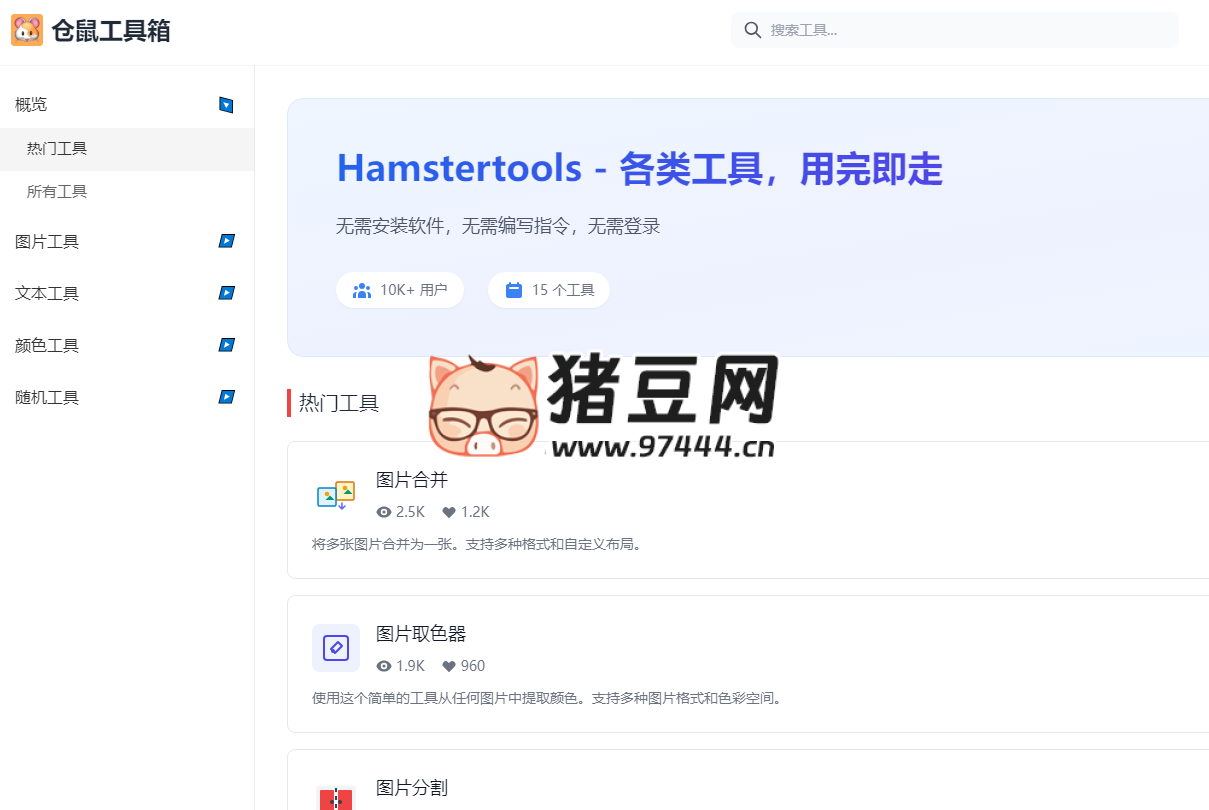Click the 1.2K likes count
The image size is (1209, 810).
click(475, 512)
